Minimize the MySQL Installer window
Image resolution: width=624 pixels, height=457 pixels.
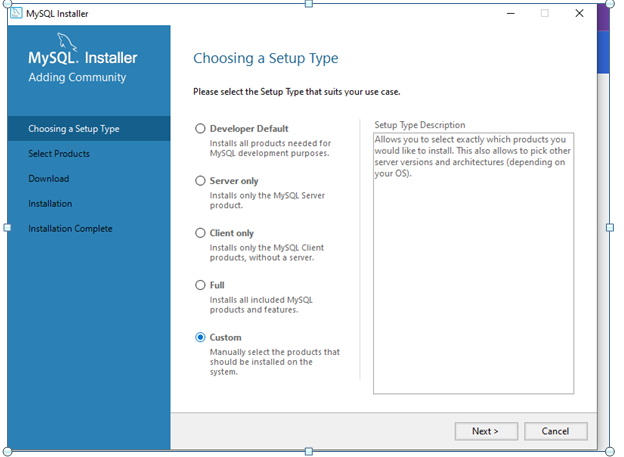(x=511, y=13)
